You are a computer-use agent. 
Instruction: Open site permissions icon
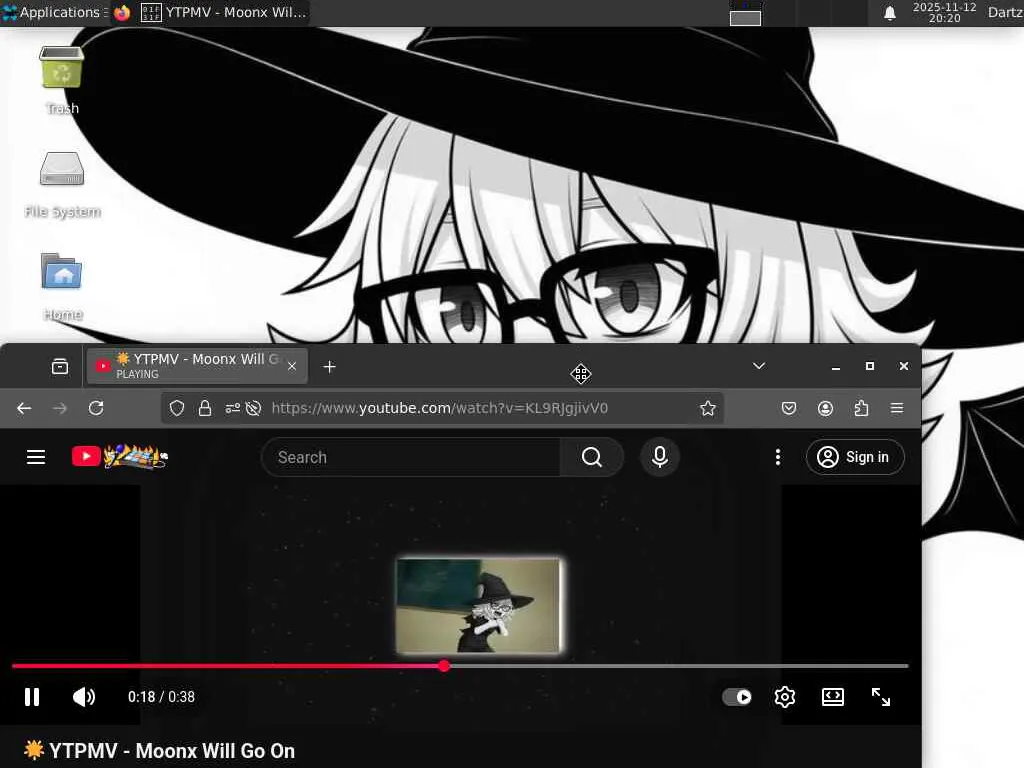(232, 408)
